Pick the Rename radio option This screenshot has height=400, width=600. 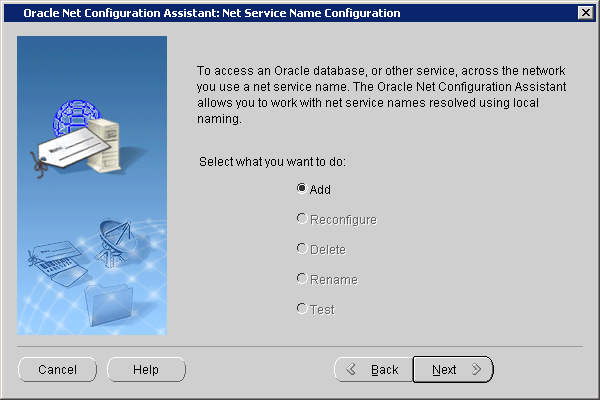328,279
